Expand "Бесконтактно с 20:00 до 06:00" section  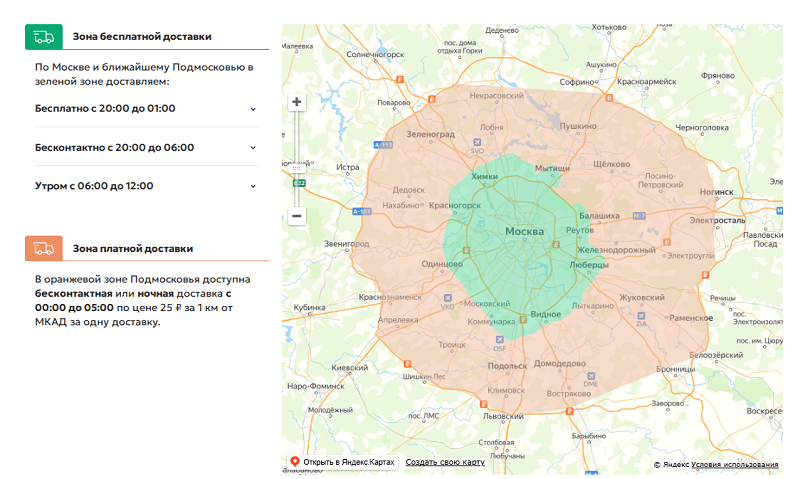click(253, 148)
